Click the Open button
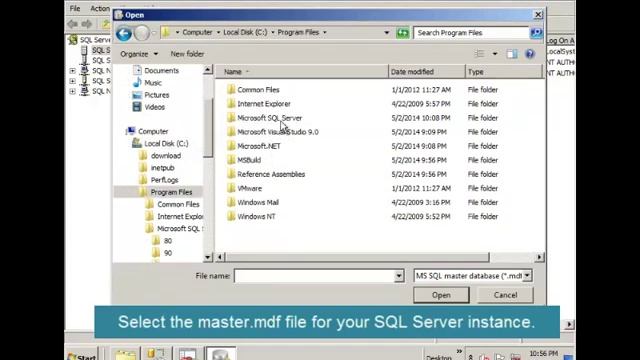Screen dimensions: 640x360 tap(441, 295)
